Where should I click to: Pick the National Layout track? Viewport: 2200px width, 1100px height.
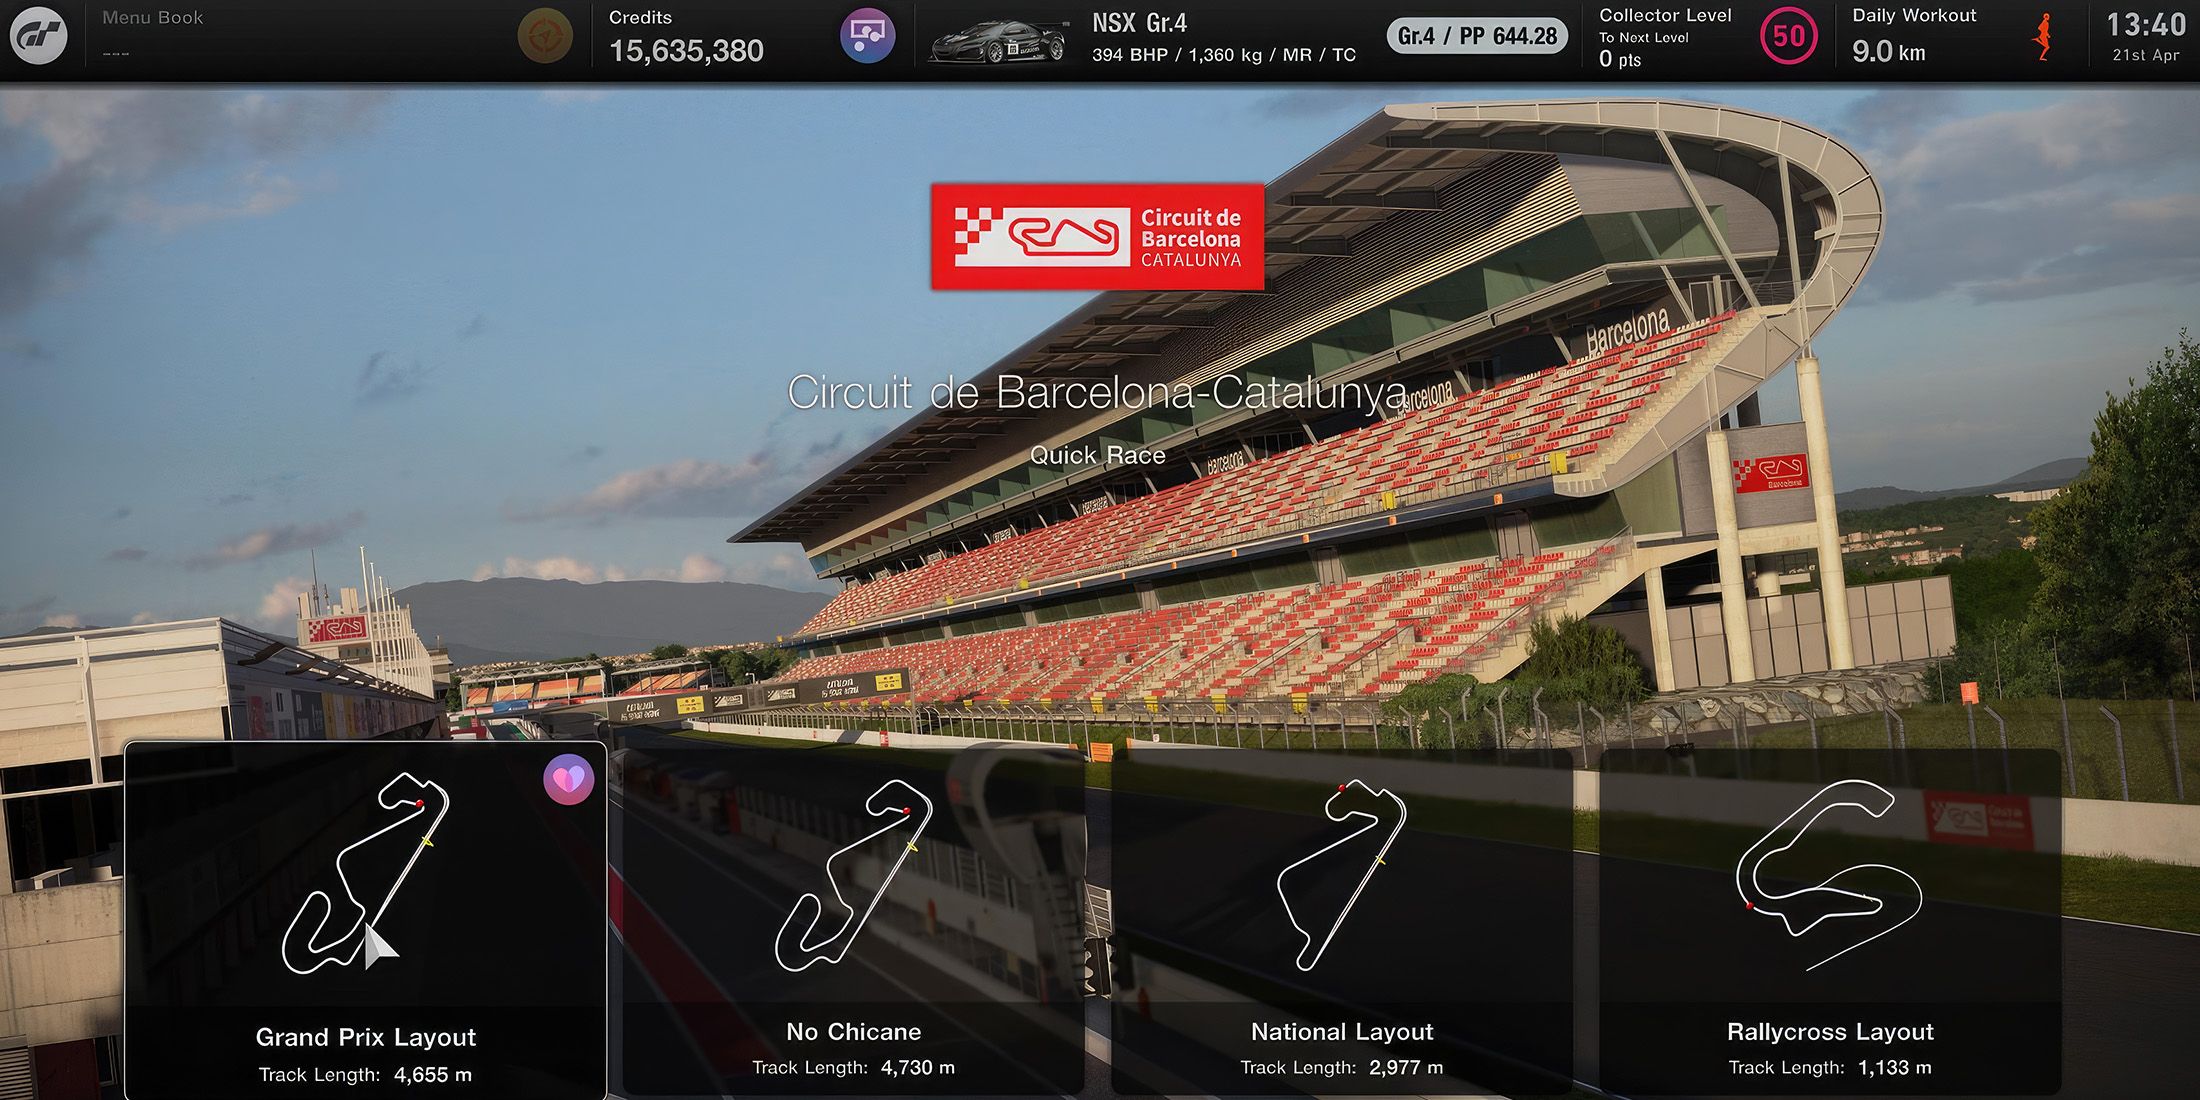coord(1342,921)
